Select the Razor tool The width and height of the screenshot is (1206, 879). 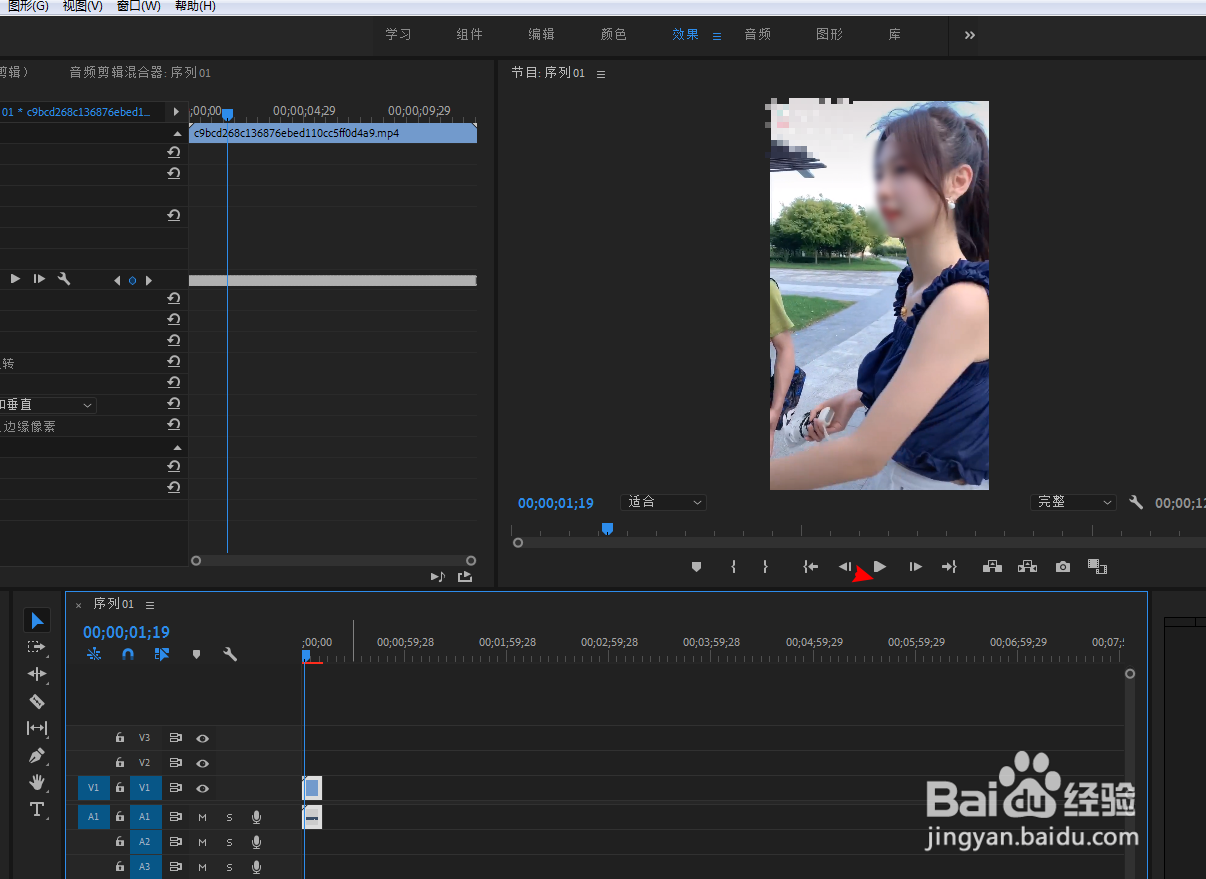click(37, 702)
